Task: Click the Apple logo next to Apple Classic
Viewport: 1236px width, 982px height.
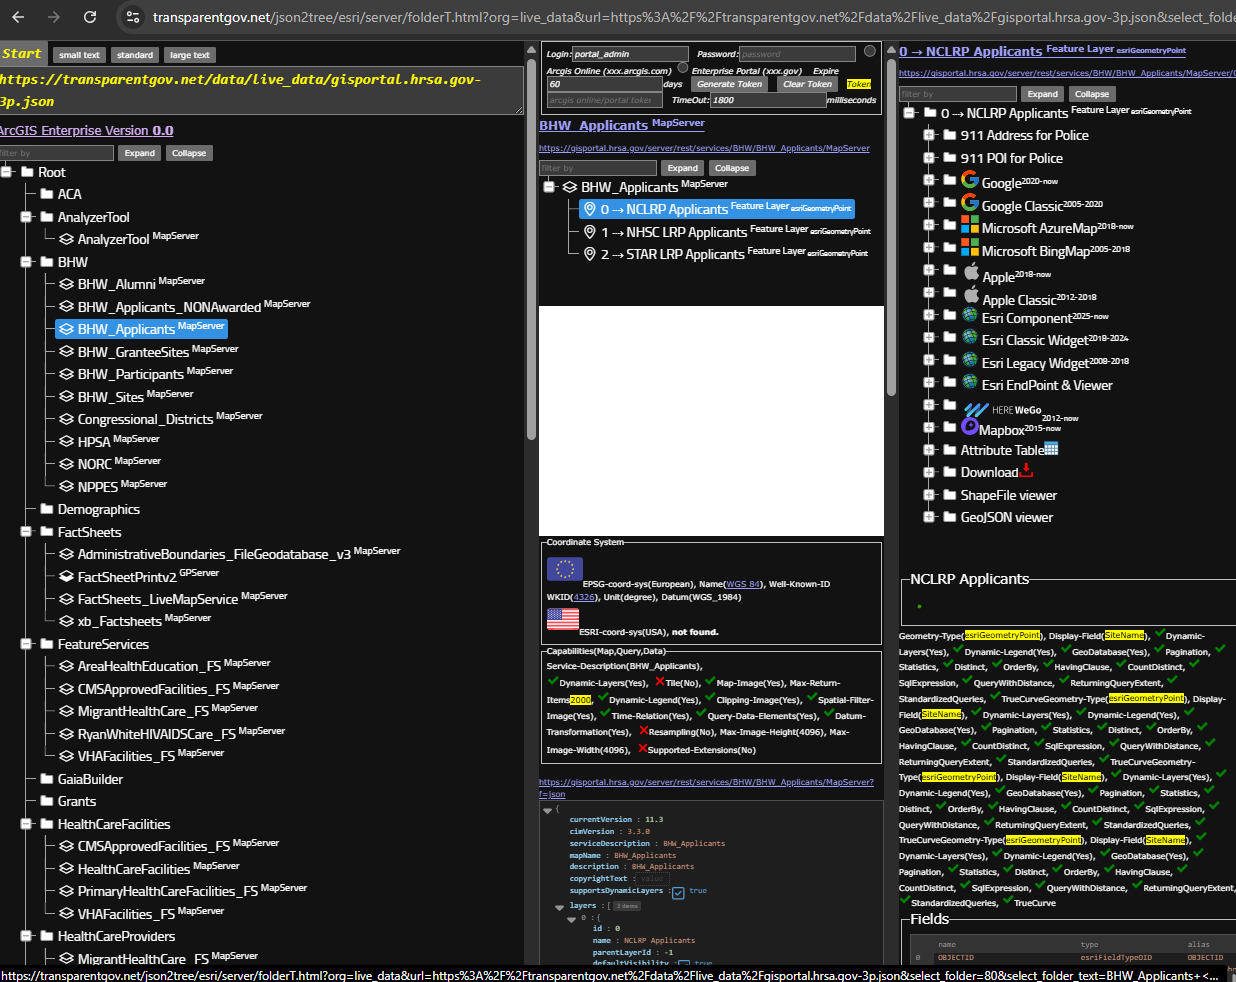Action: [x=970, y=295]
